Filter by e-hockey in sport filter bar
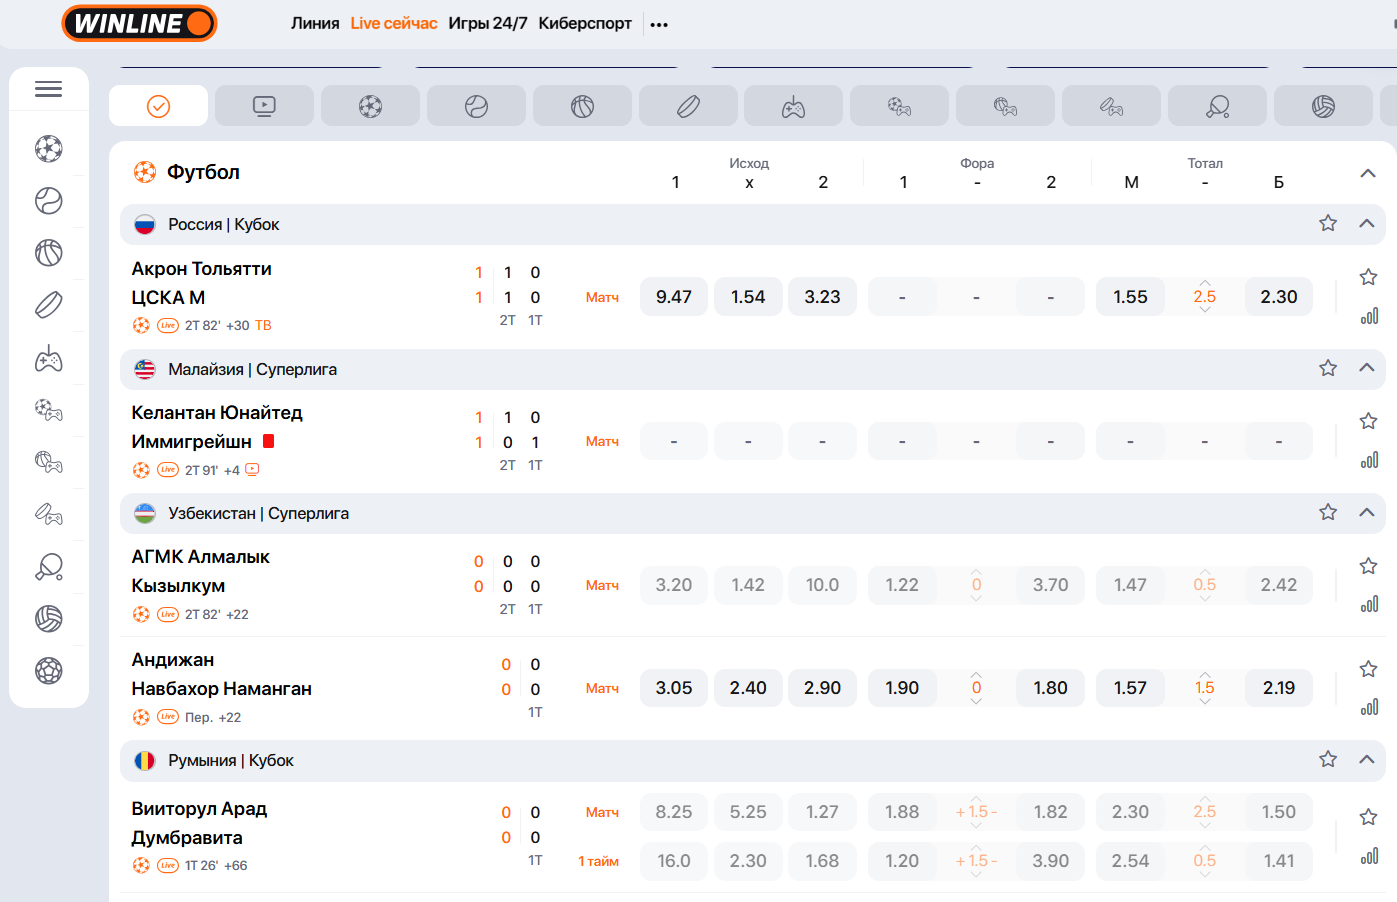1397x902 pixels. pyautogui.click(x=1111, y=106)
